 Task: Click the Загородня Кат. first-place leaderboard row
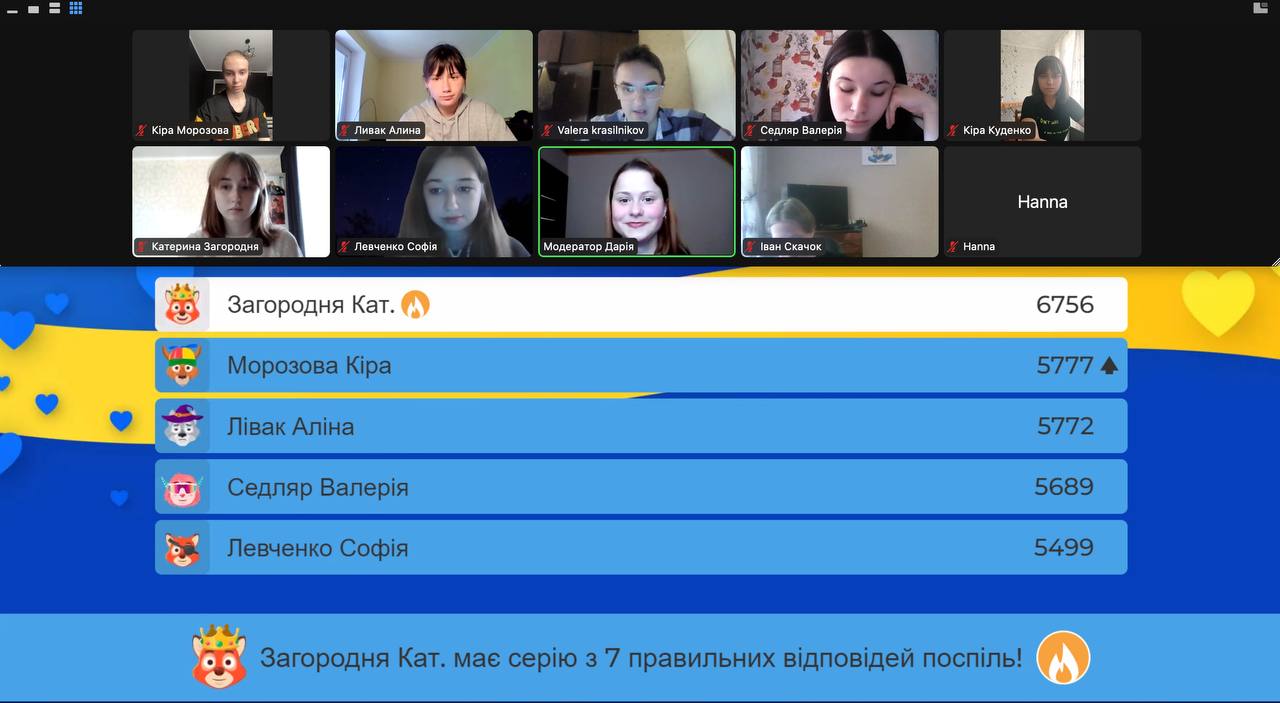[640, 305]
